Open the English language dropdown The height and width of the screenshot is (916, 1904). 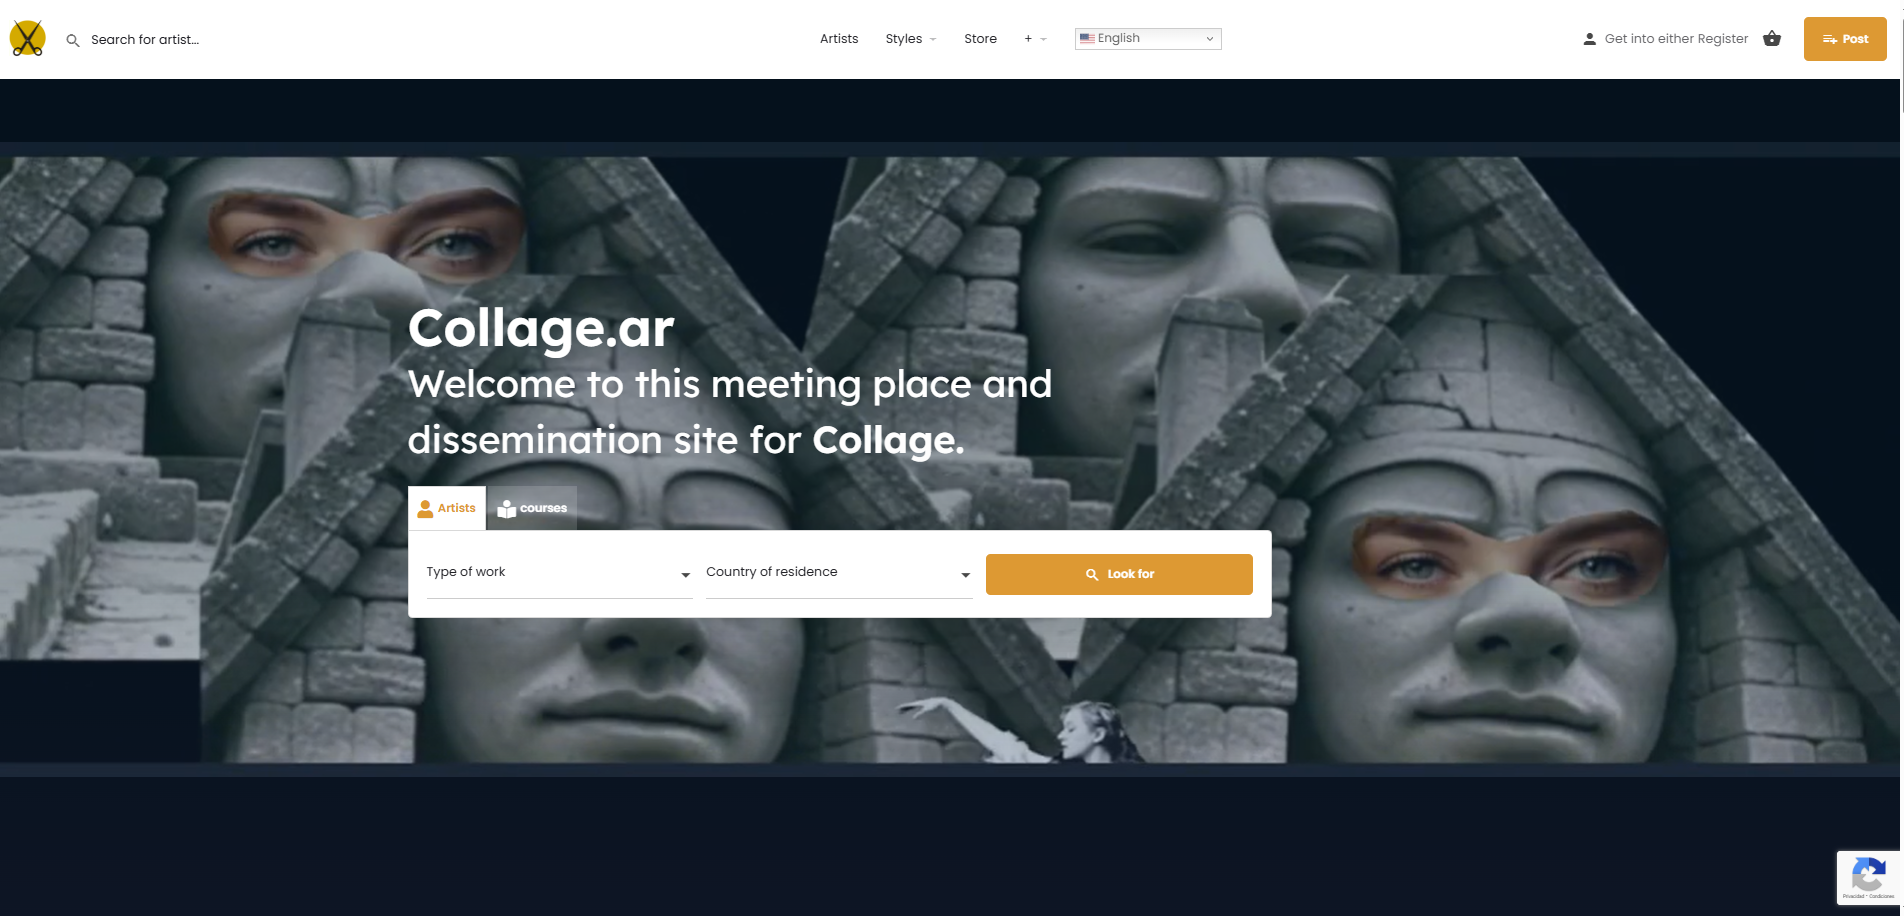[x=1148, y=38]
